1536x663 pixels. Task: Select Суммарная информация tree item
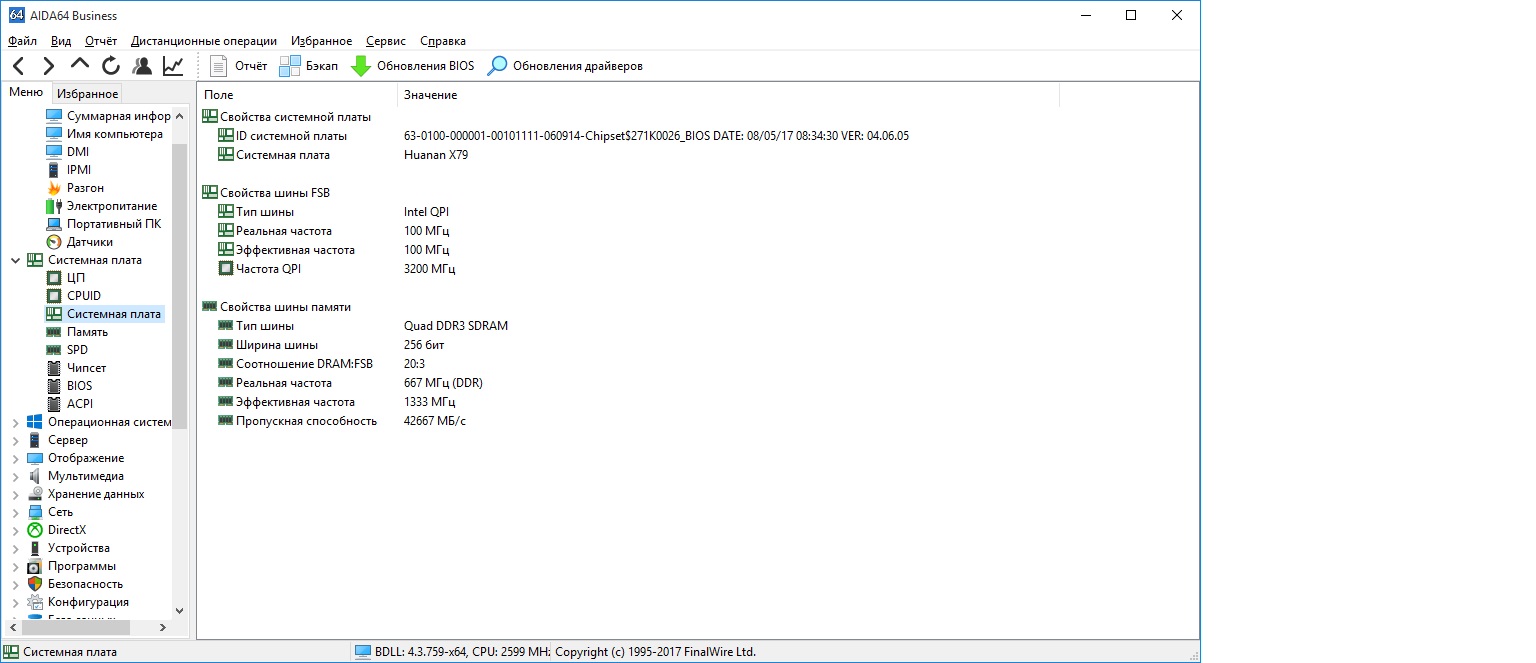point(109,116)
